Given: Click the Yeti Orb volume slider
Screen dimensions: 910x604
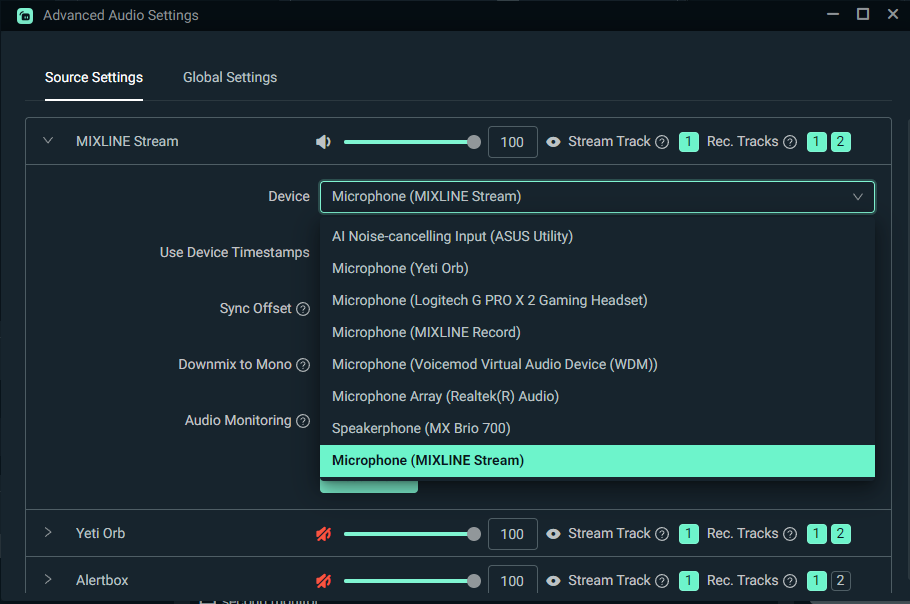Looking at the screenshot, I should pos(412,534).
